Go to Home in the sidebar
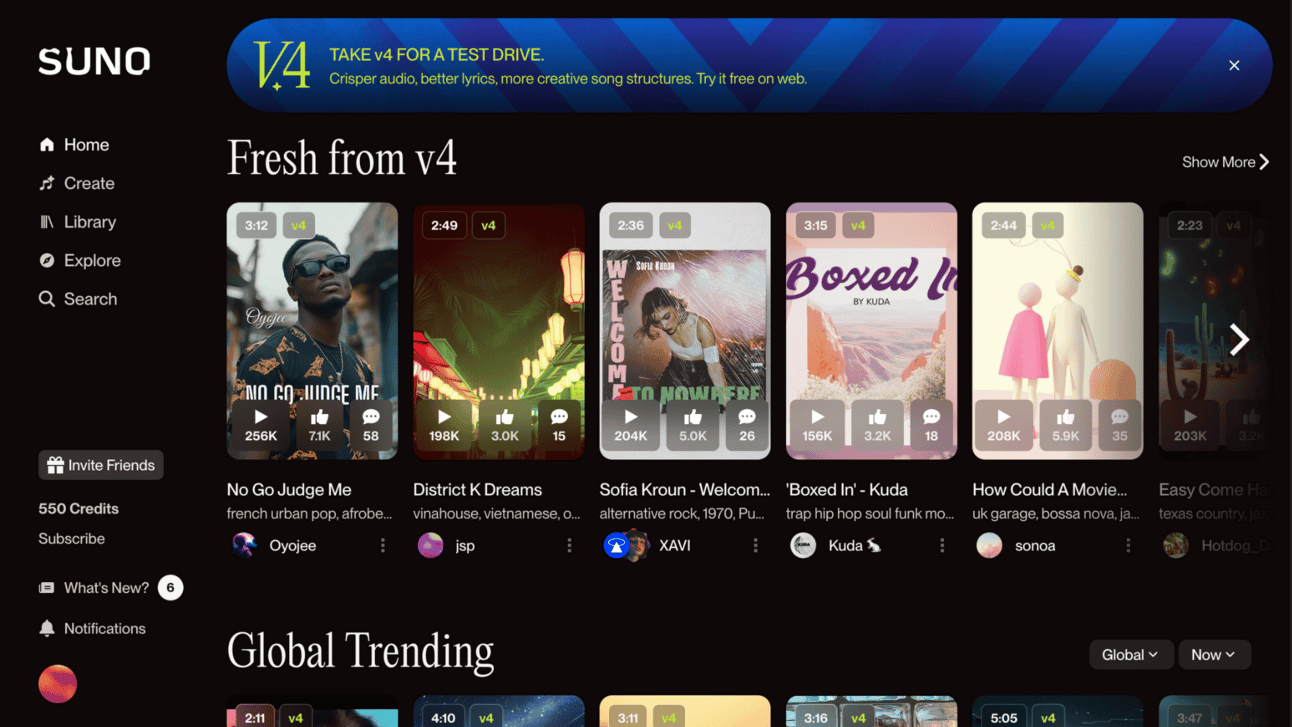The image size is (1292, 727). point(74,145)
